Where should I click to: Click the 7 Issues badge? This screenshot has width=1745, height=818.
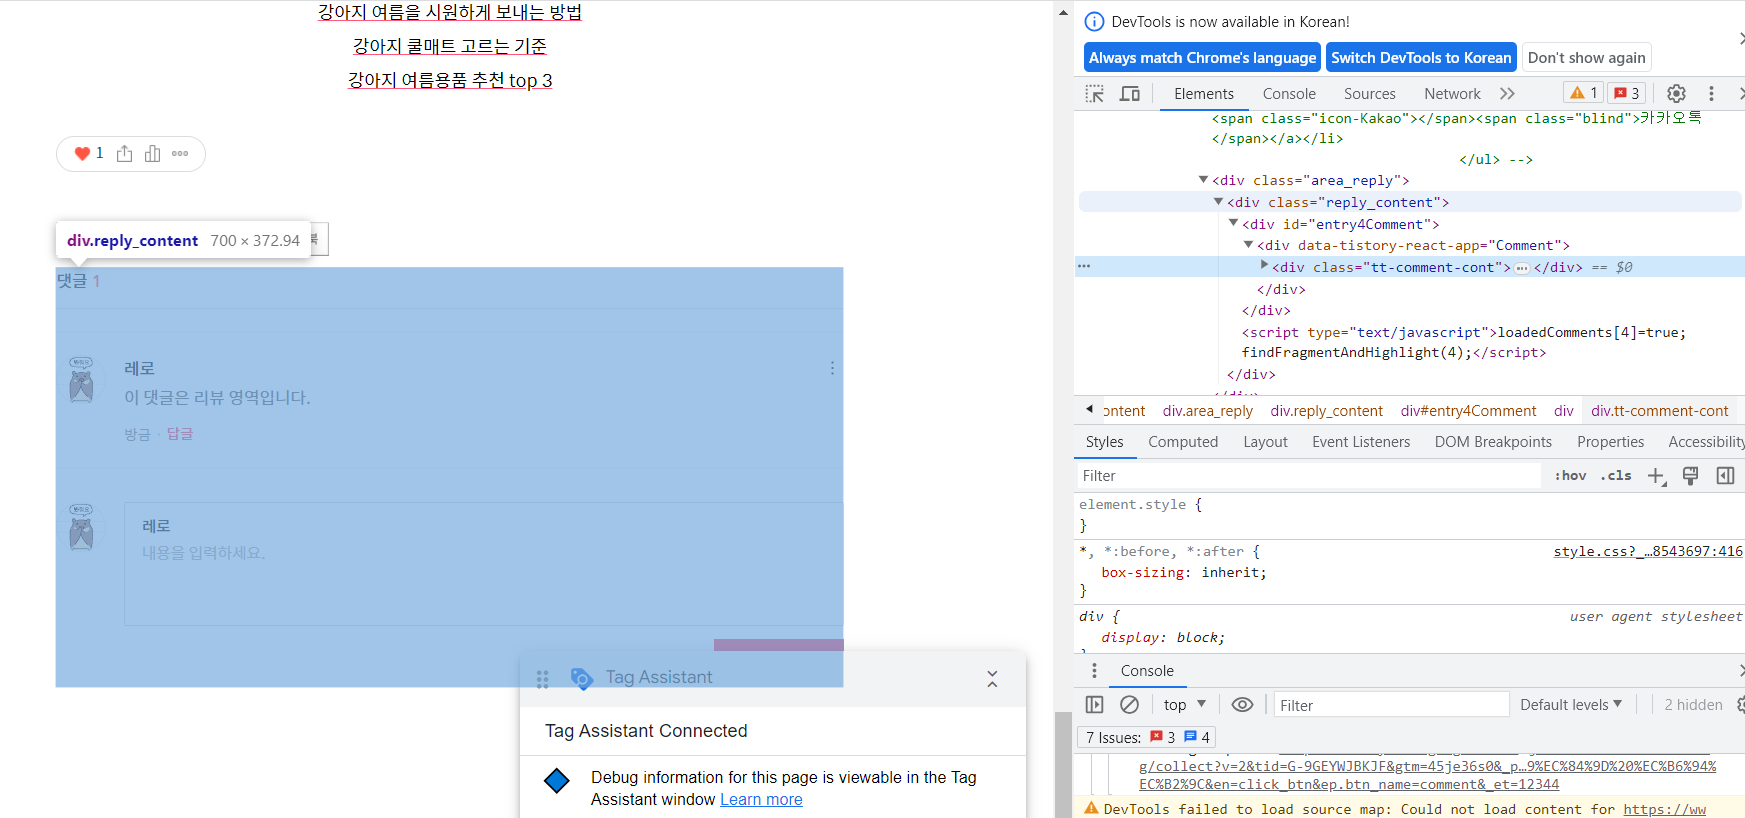click(x=1146, y=738)
